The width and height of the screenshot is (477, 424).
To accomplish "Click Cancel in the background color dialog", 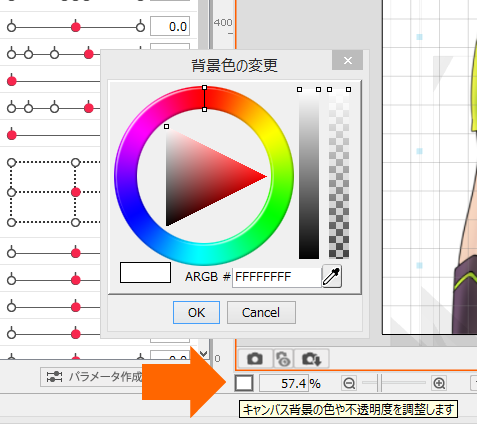I will 261,313.
